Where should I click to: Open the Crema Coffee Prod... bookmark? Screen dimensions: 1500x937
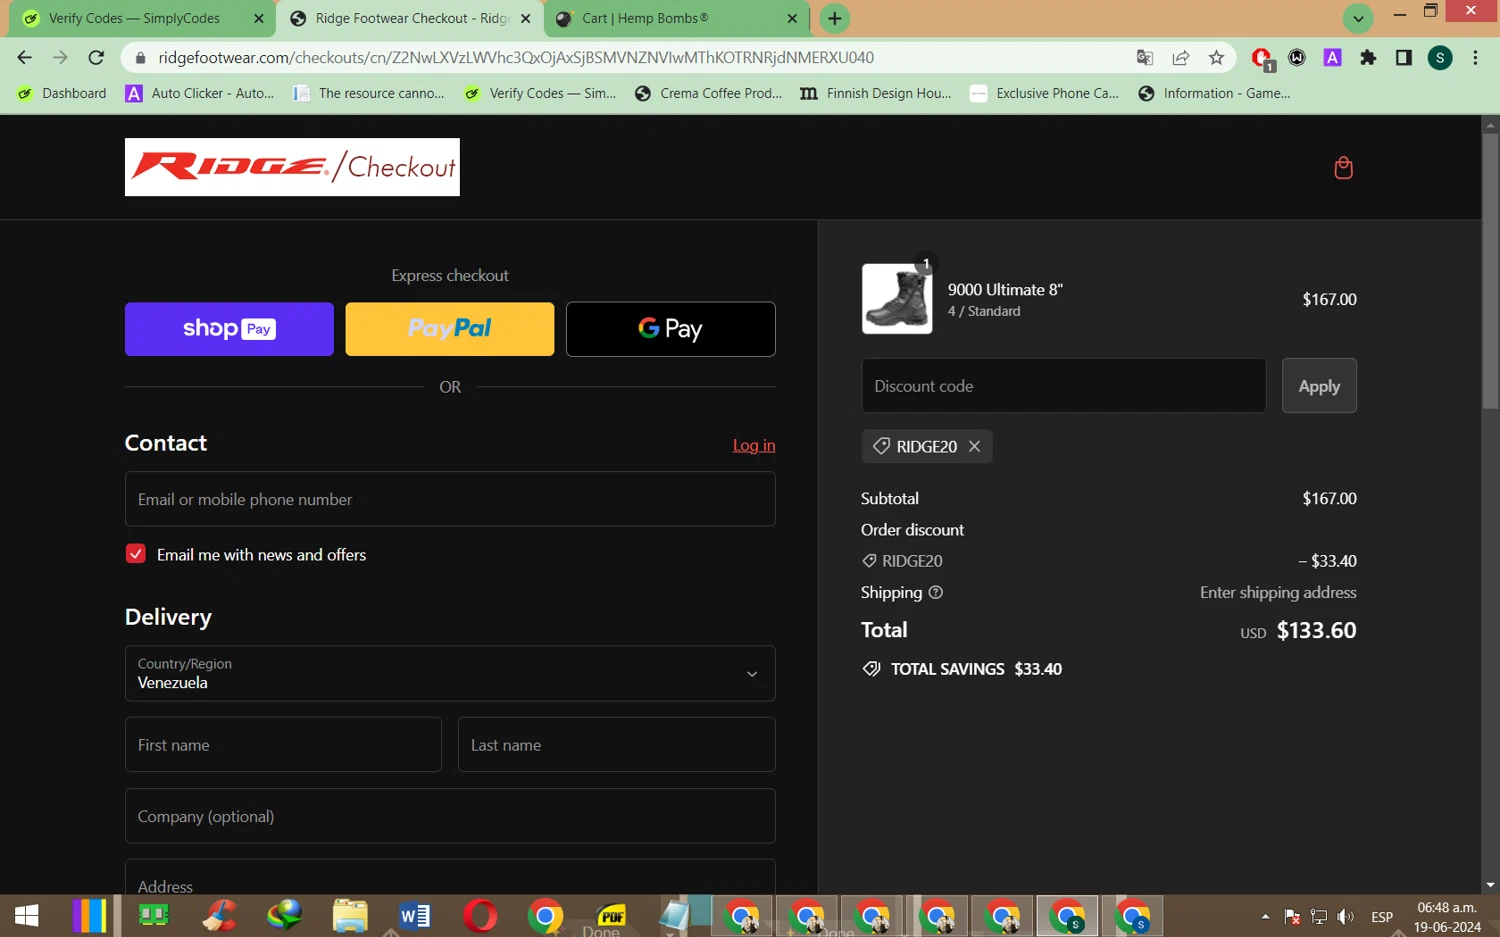pos(708,93)
